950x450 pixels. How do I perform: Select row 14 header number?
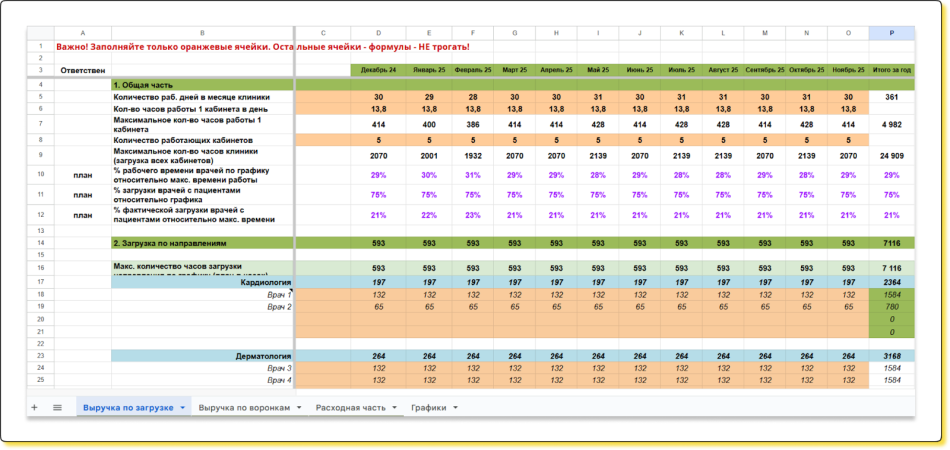41,243
